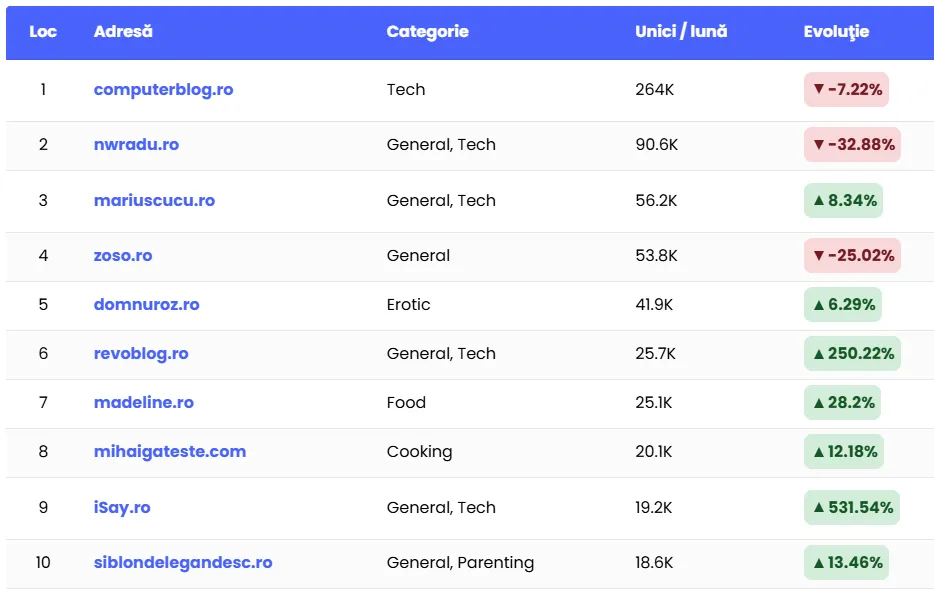Click the green 8.34% up-arrow badge
This screenshot has height=590, width=934.
[843, 200]
